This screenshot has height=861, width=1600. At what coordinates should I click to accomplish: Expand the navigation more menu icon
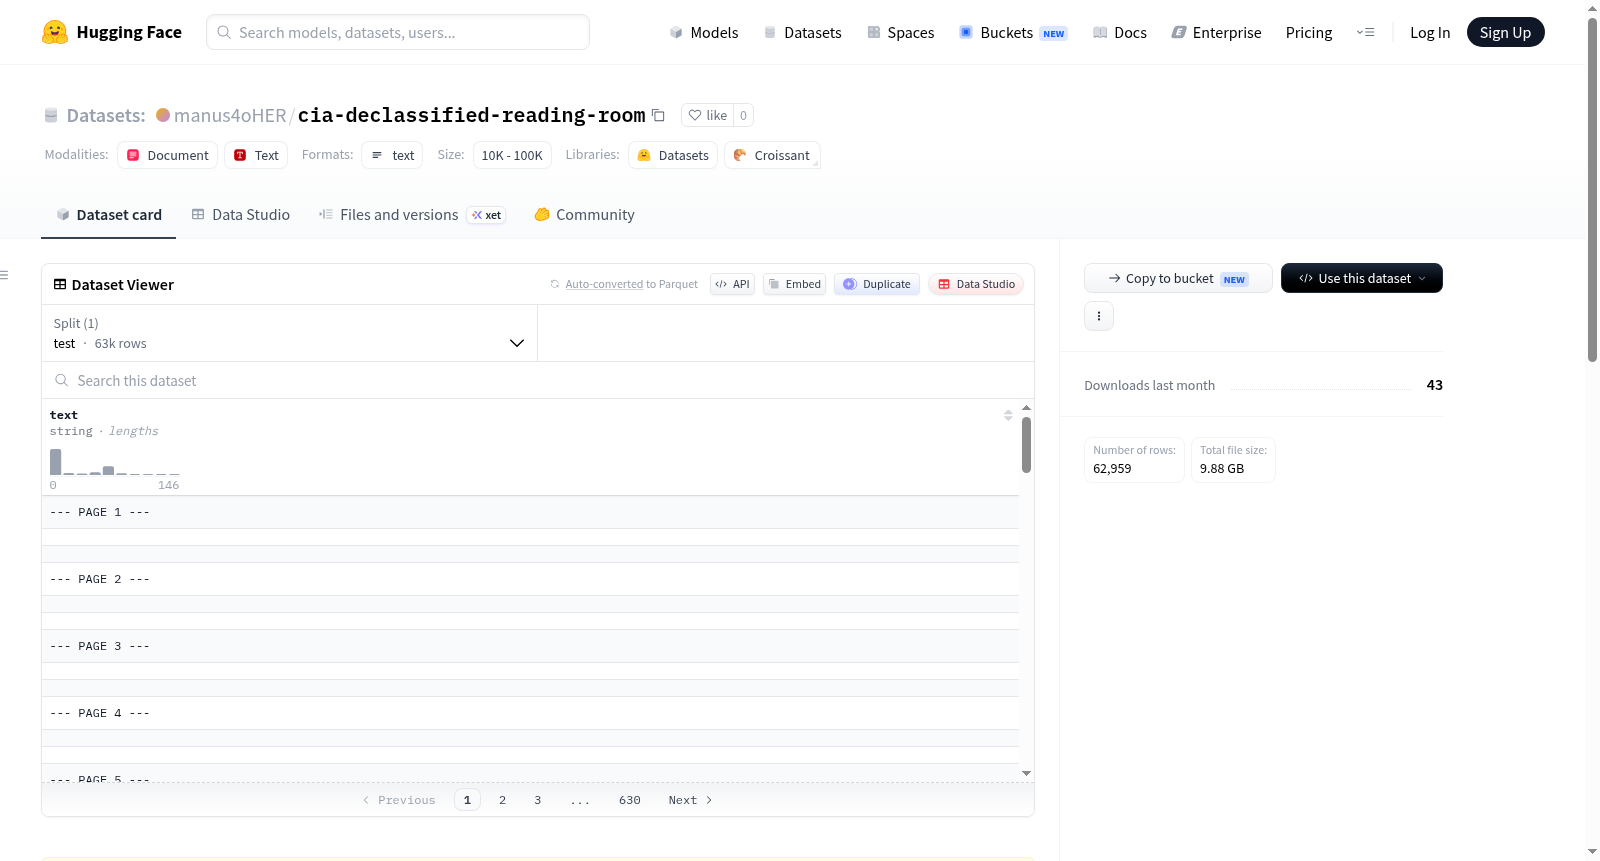(x=1365, y=32)
